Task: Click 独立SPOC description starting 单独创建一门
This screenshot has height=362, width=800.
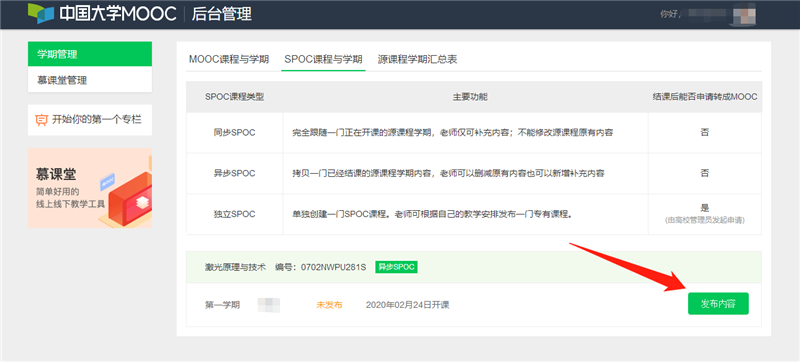Action: point(432,214)
